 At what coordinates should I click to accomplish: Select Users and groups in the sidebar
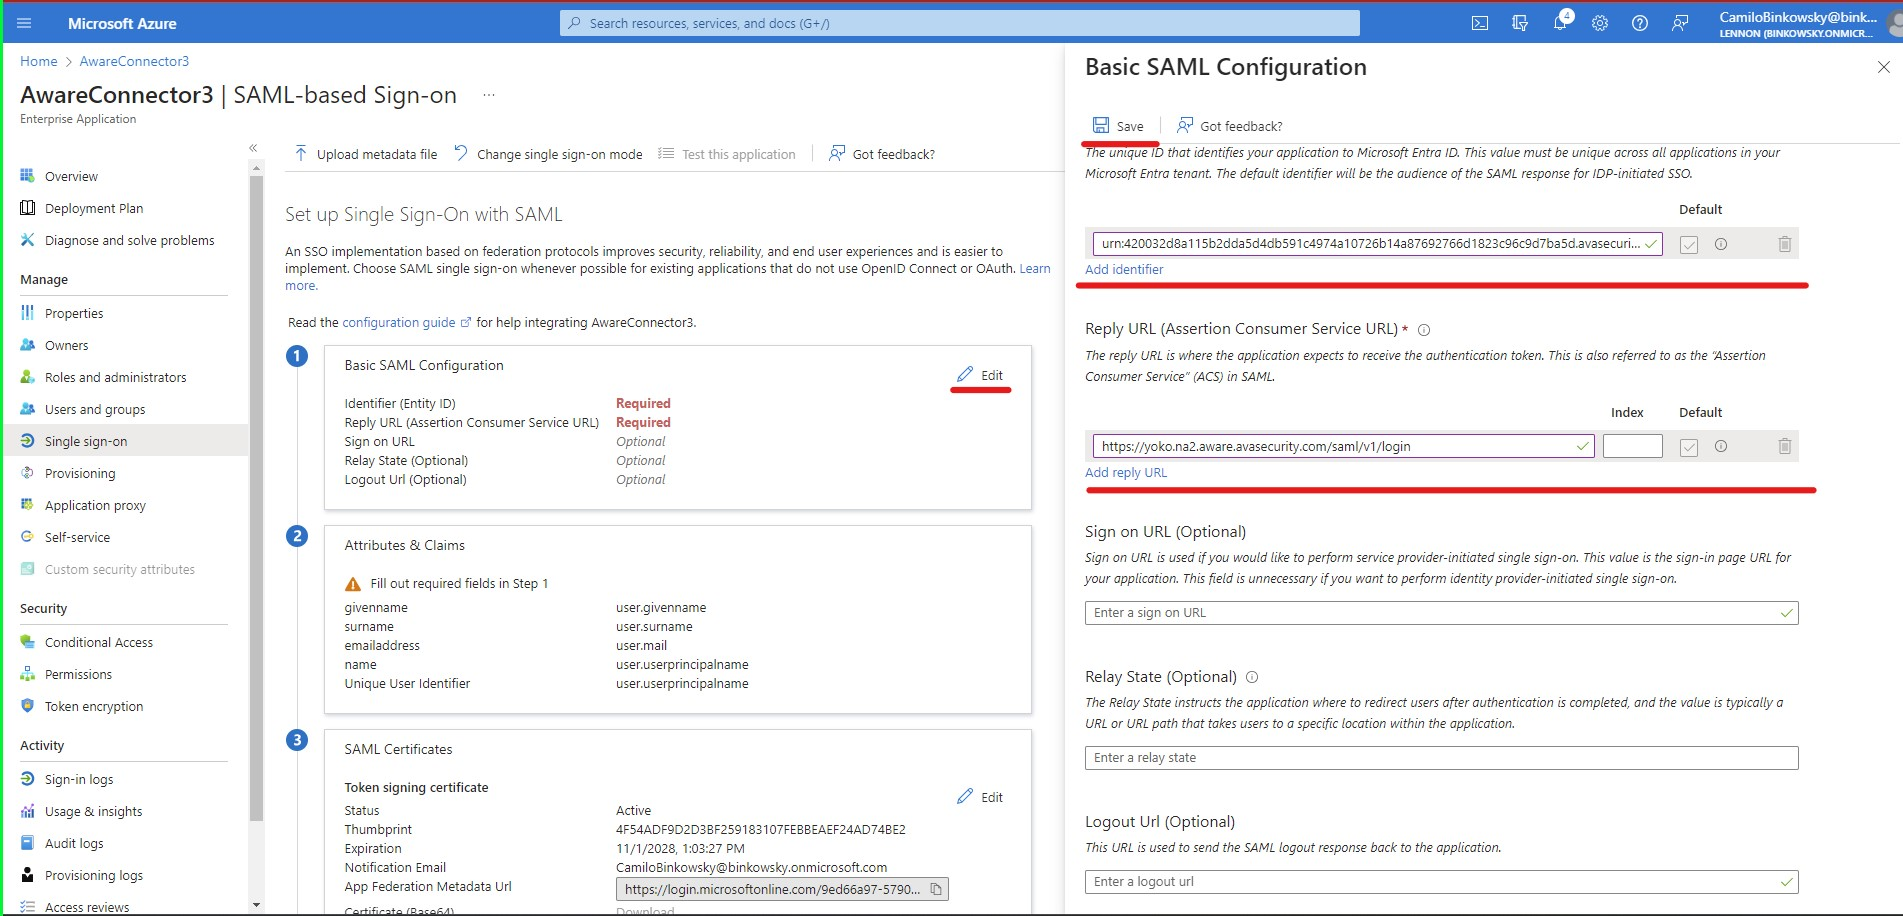coord(95,408)
